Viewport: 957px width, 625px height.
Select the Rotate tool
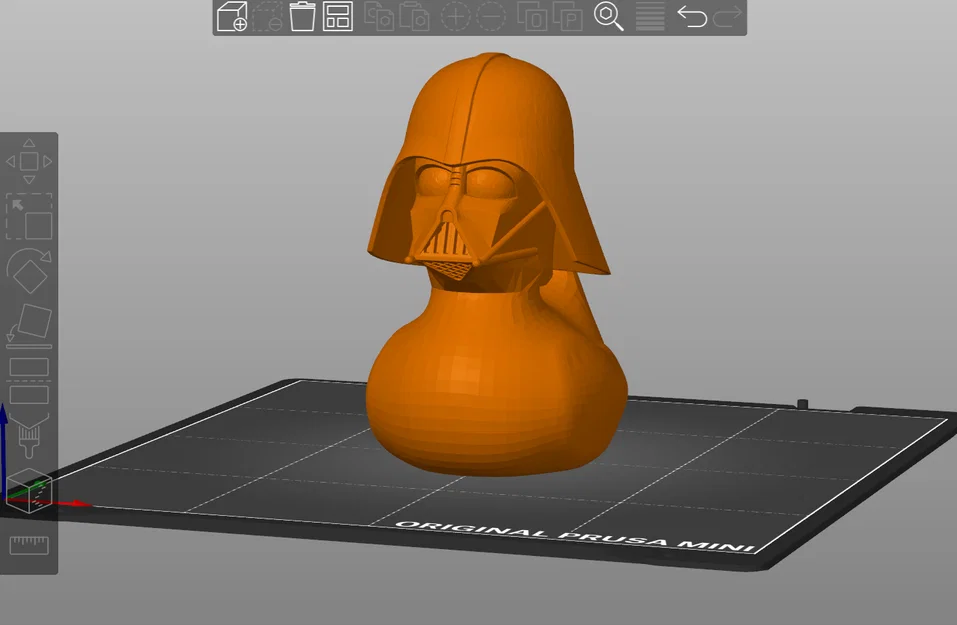(30, 270)
